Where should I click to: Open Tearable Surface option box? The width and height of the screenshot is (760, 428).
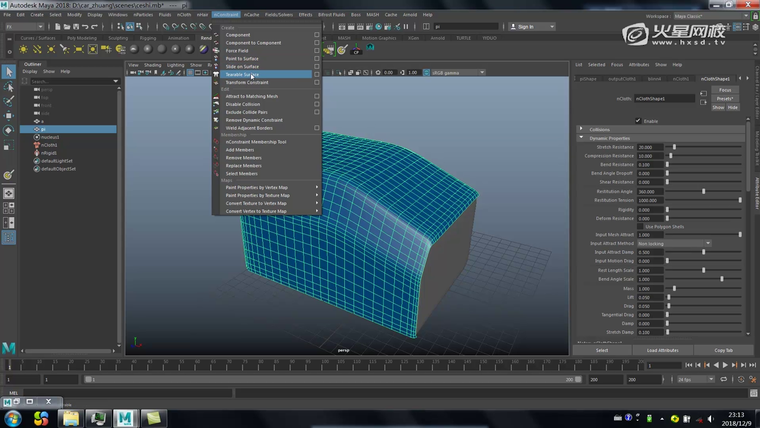(317, 75)
